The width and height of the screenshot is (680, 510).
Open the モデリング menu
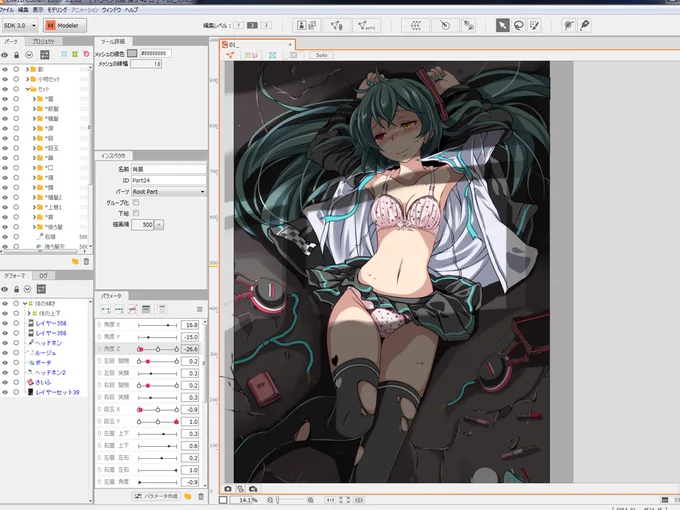[x=57, y=10]
